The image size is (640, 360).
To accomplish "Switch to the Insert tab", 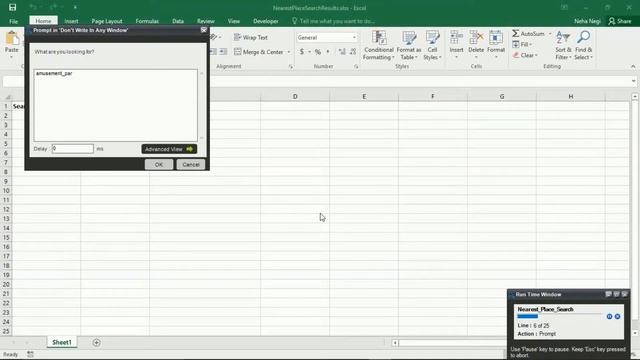I will tap(71, 21).
